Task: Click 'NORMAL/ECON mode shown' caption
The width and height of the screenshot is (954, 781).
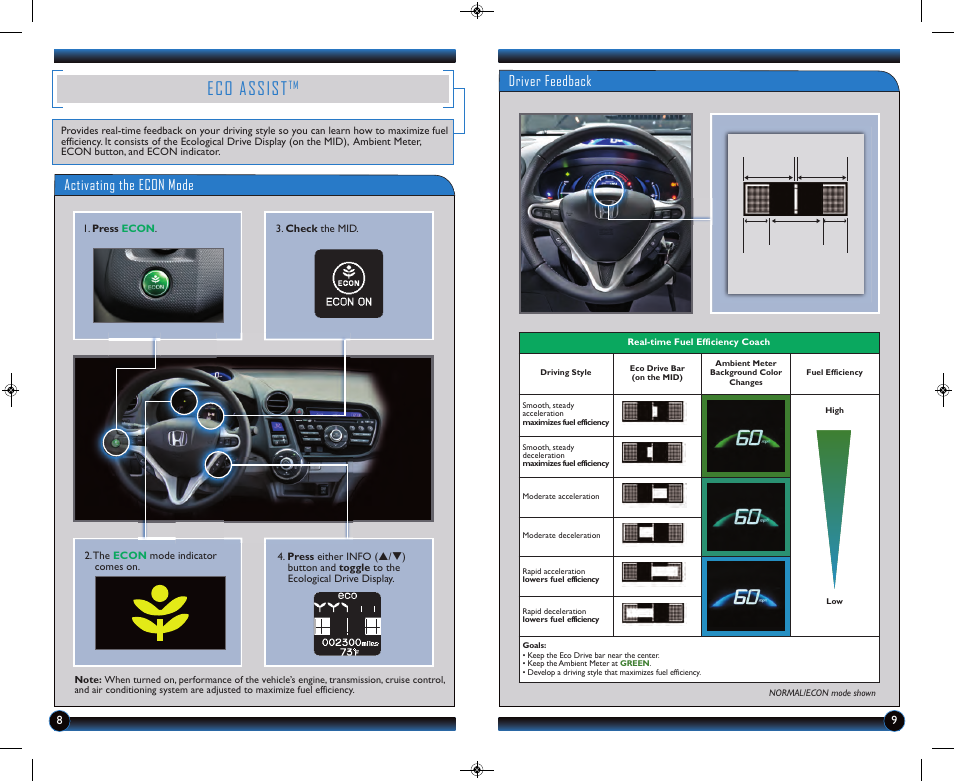Action: (822, 693)
